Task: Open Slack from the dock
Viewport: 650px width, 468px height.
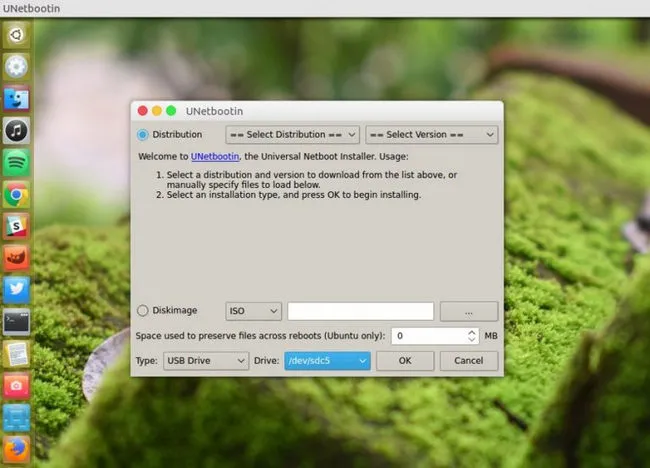Action: [x=16, y=226]
